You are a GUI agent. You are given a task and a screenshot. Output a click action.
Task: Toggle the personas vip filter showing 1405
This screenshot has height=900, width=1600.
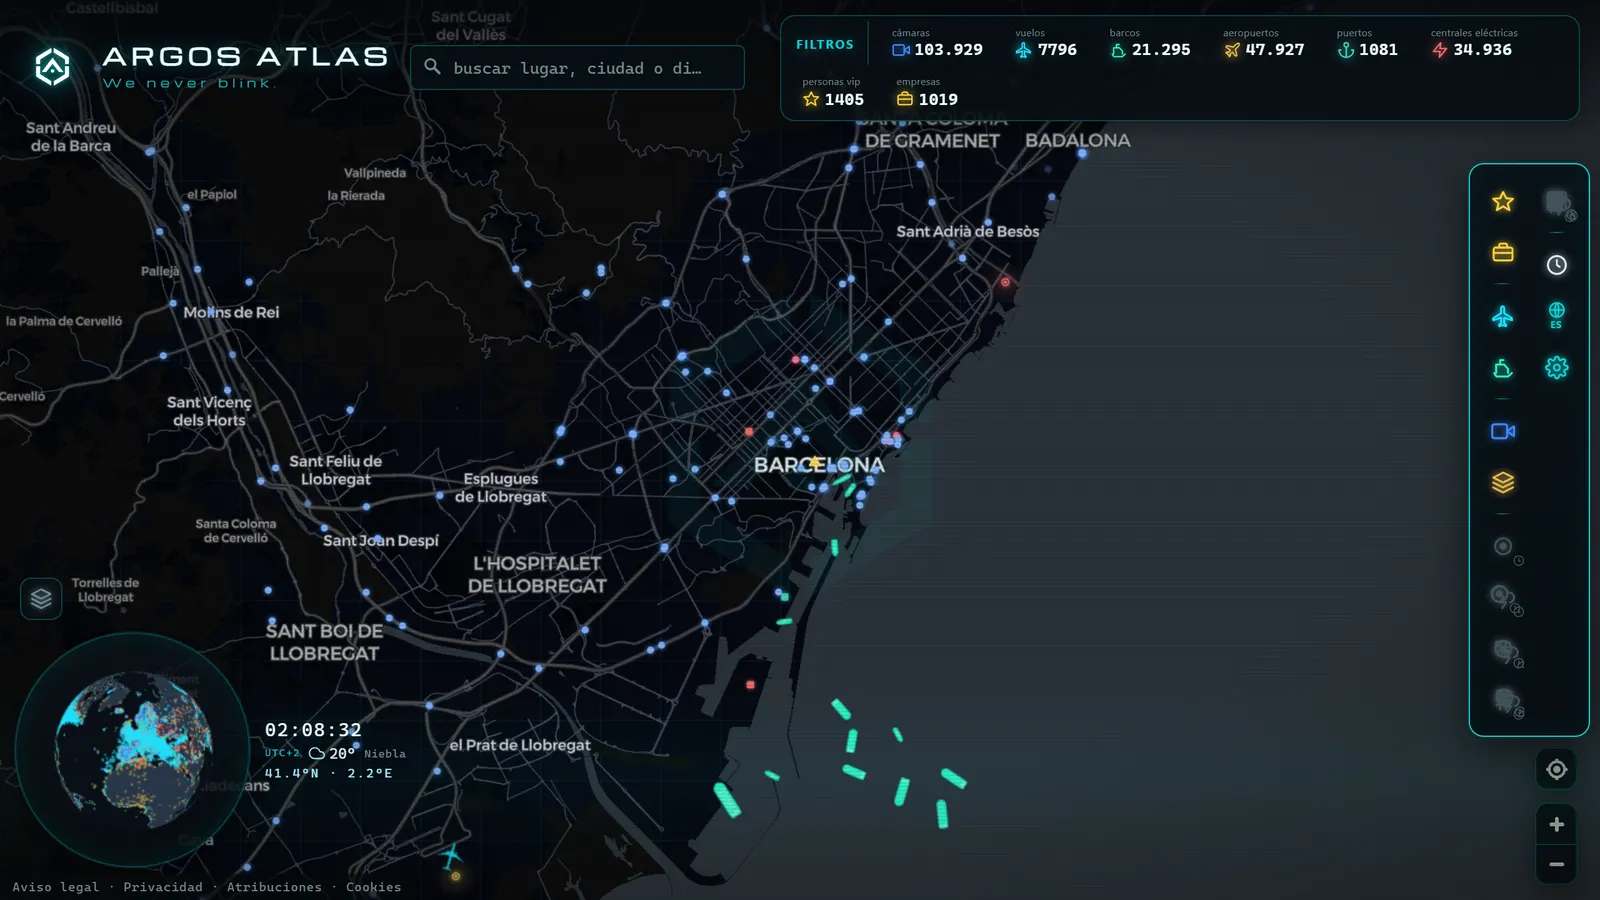coord(833,92)
